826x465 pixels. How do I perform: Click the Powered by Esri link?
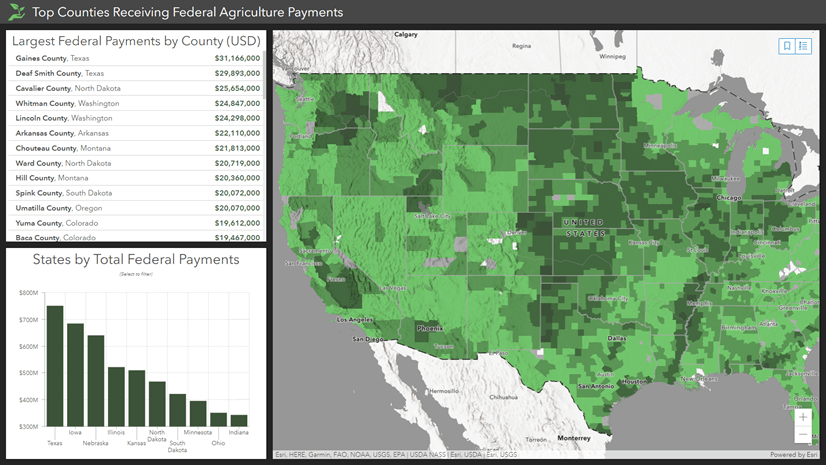794,454
